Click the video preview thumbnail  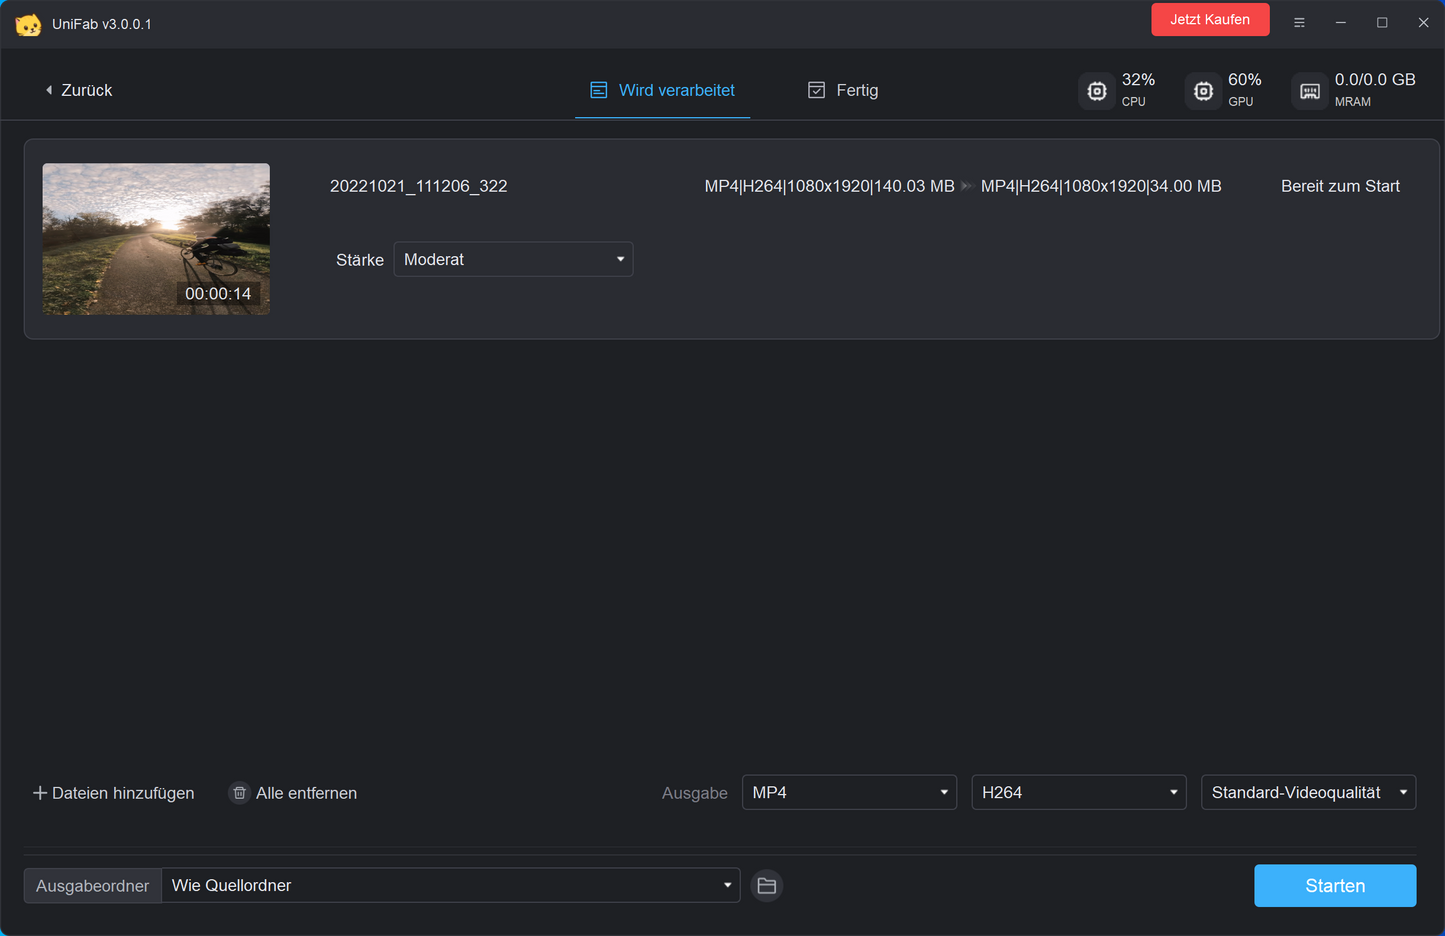(156, 239)
